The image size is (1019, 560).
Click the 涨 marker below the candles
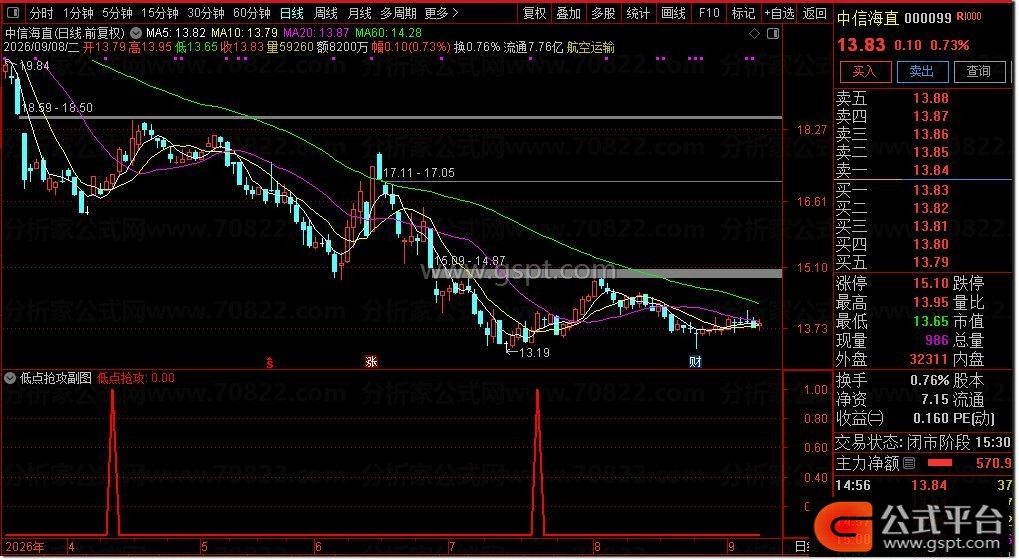click(371, 361)
